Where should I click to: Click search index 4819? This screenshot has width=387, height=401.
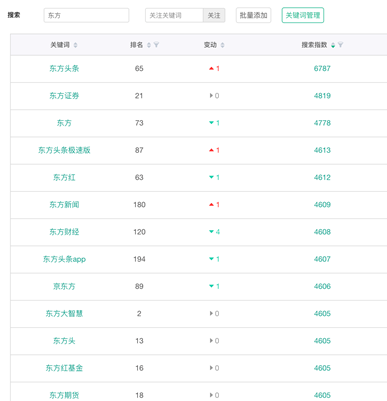tap(322, 96)
